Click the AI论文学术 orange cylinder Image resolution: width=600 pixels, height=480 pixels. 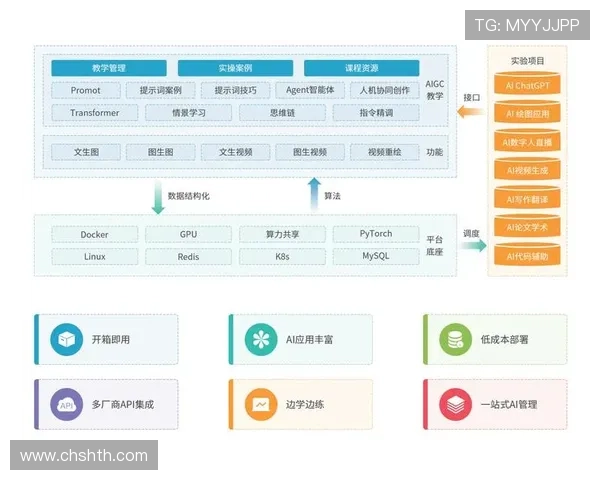coord(527,226)
